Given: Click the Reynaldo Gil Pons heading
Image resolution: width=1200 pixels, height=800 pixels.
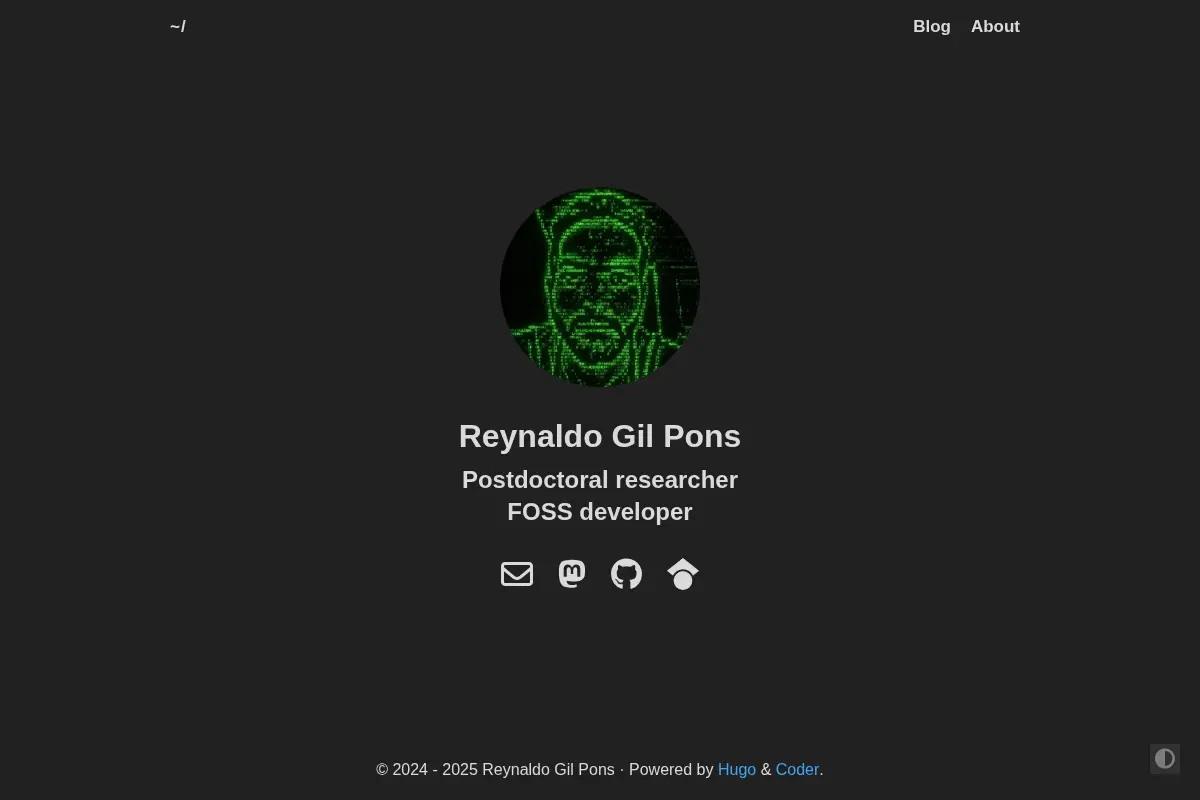Looking at the screenshot, I should [600, 436].
